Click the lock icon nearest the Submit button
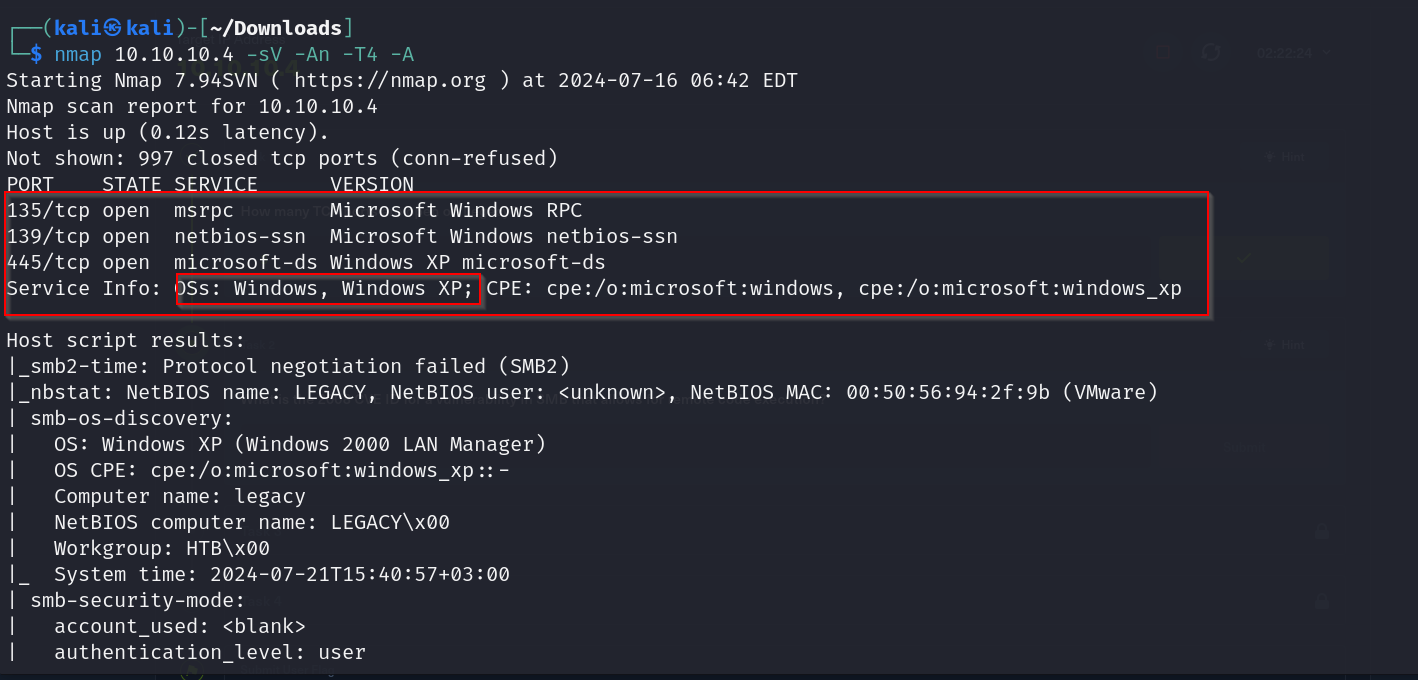 click(x=1322, y=532)
